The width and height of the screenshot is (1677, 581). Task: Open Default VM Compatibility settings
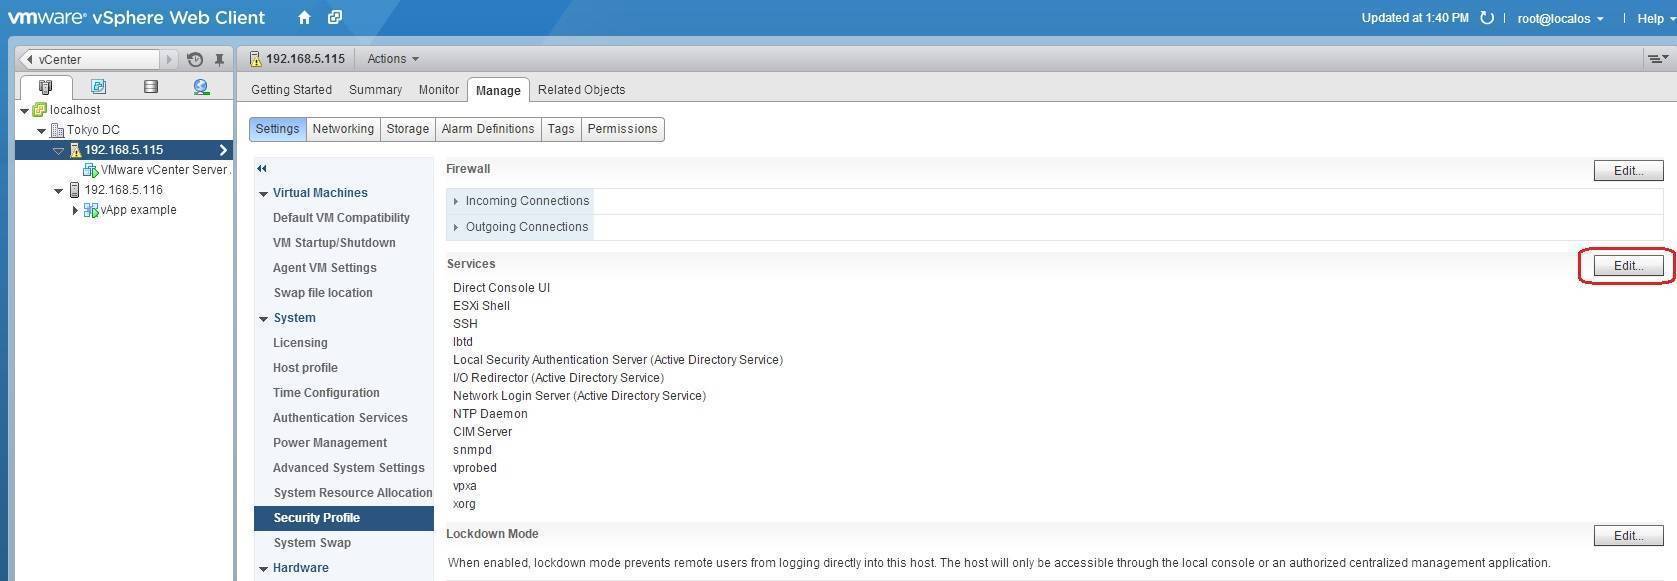[x=341, y=218]
